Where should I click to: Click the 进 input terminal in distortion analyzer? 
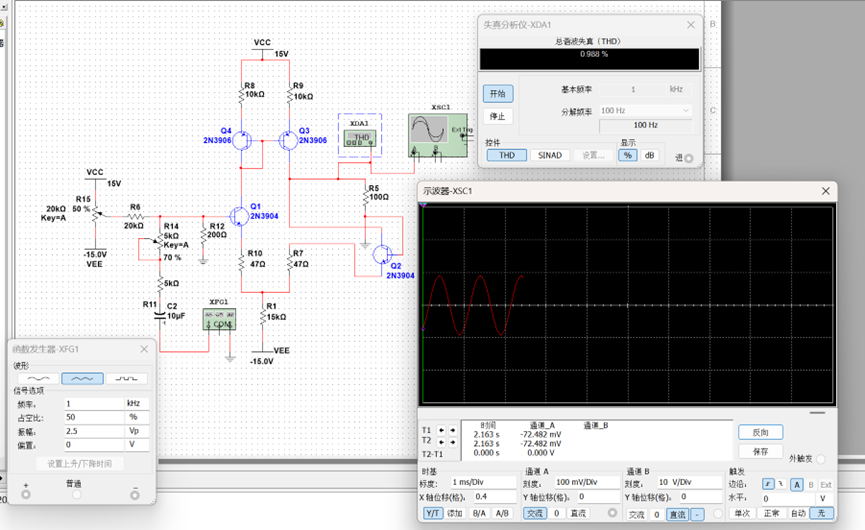click(x=688, y=158)
